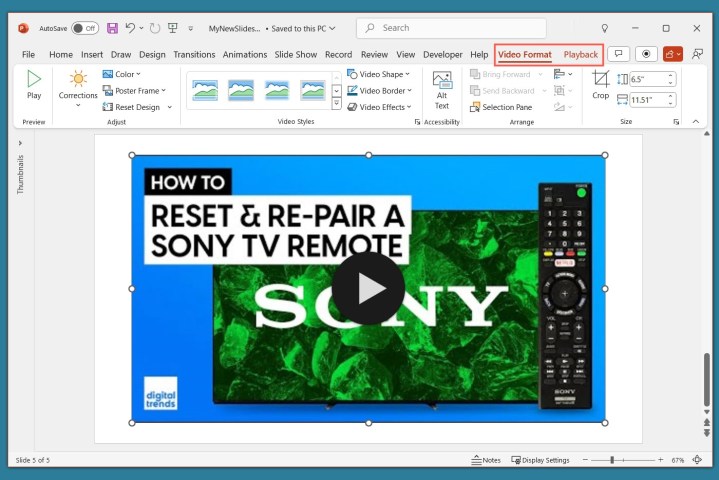Screen dimensions: 719x480
Task: Open the Color dropdown in Adjust group
Action: click(122, 74)
